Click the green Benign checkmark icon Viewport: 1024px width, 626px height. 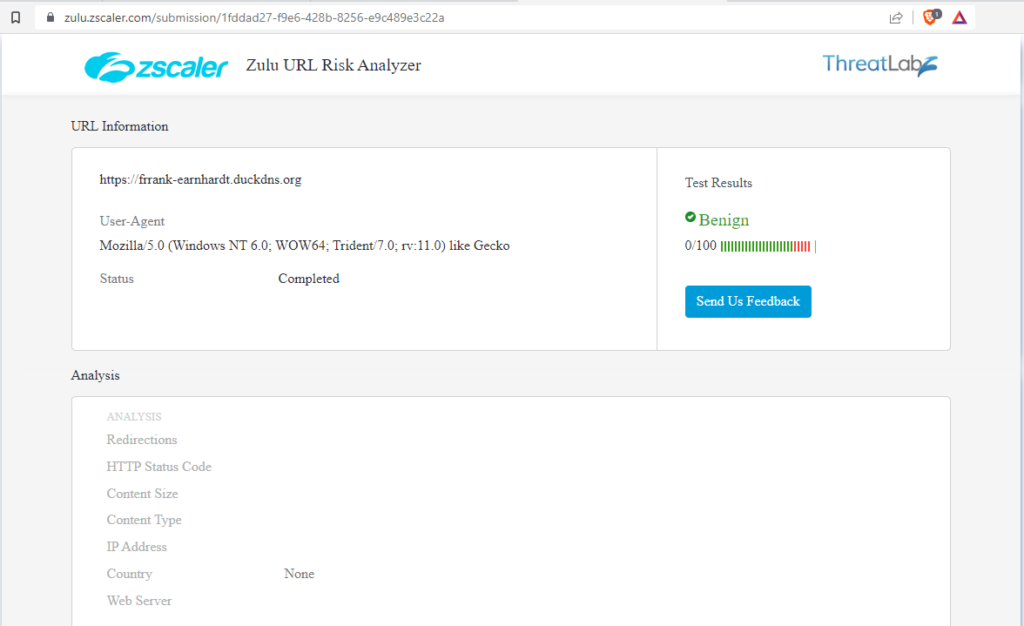pos(690,217)
